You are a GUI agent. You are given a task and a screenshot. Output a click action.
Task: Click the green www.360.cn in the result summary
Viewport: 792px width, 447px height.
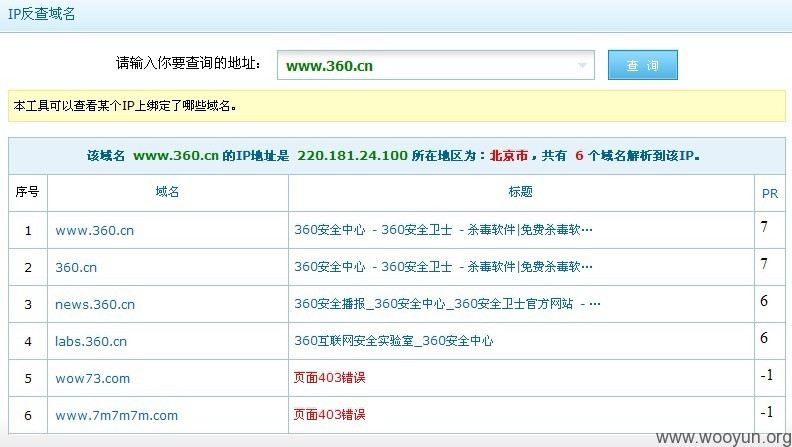176,155
